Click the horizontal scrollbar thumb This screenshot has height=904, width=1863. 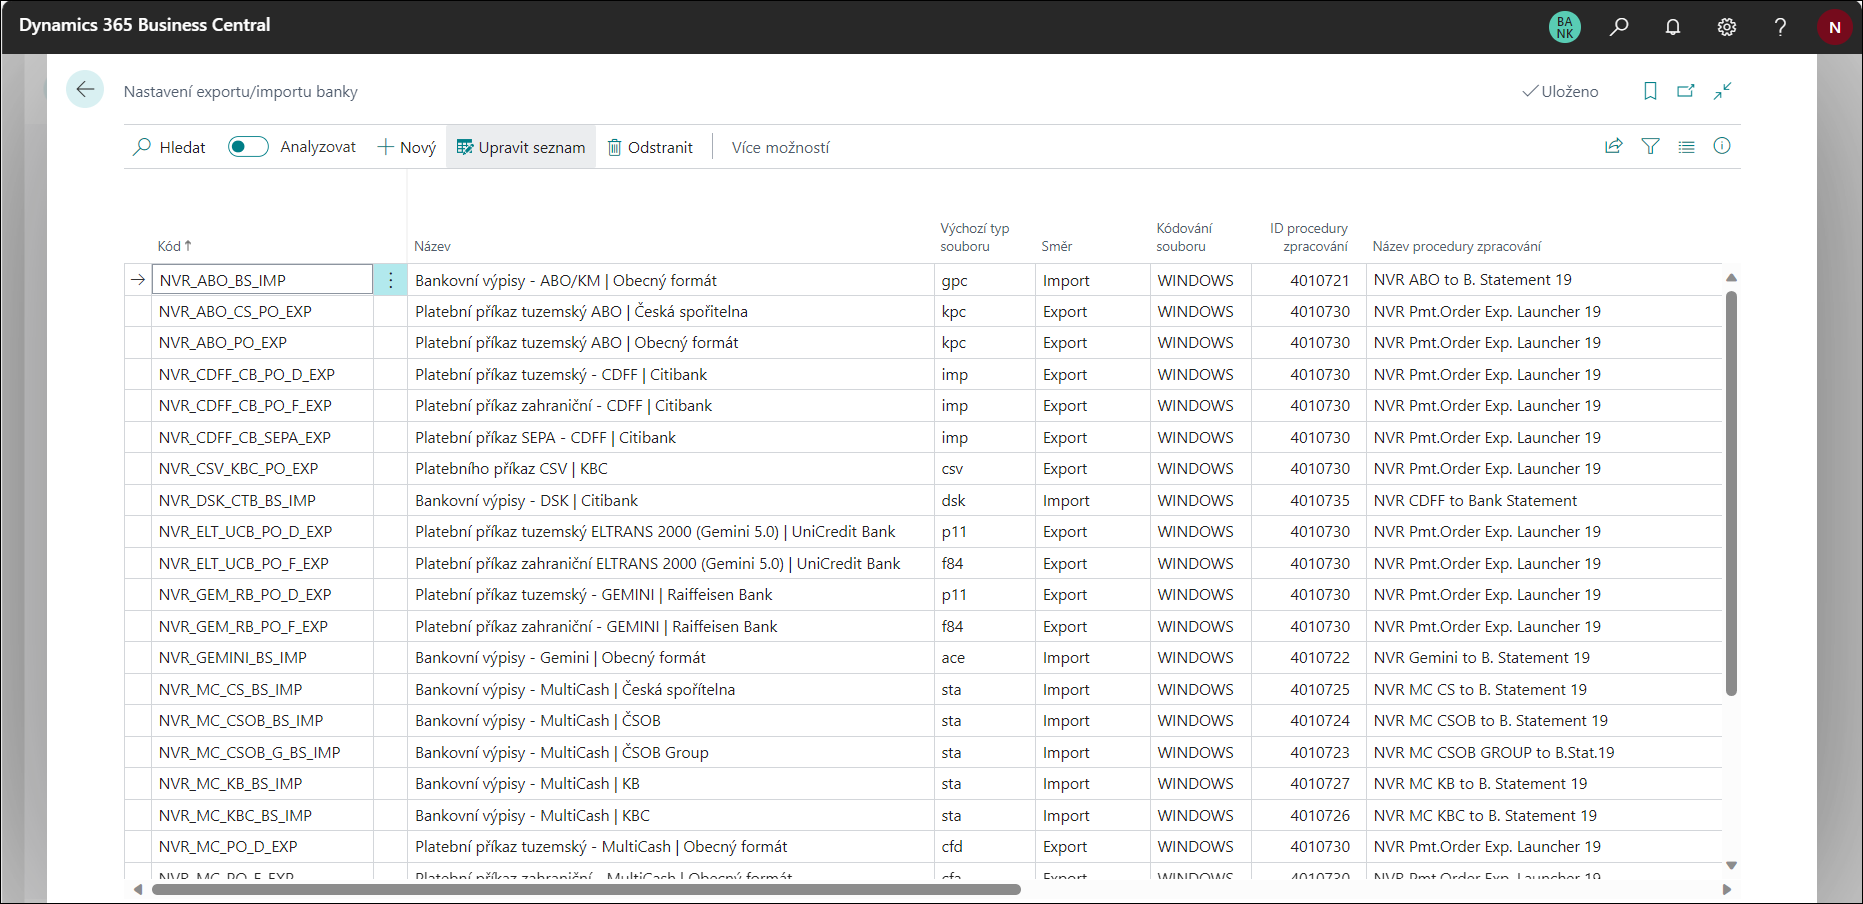click(x=586, y=889)
